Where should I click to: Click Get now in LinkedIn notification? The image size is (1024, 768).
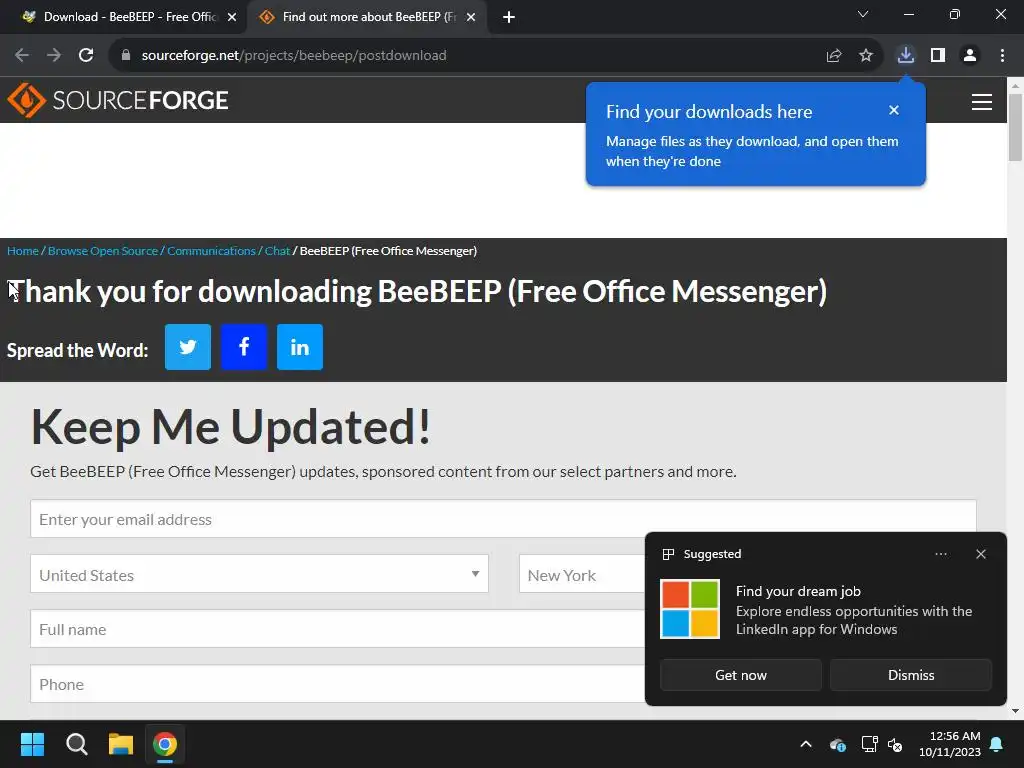click(741, 675)
